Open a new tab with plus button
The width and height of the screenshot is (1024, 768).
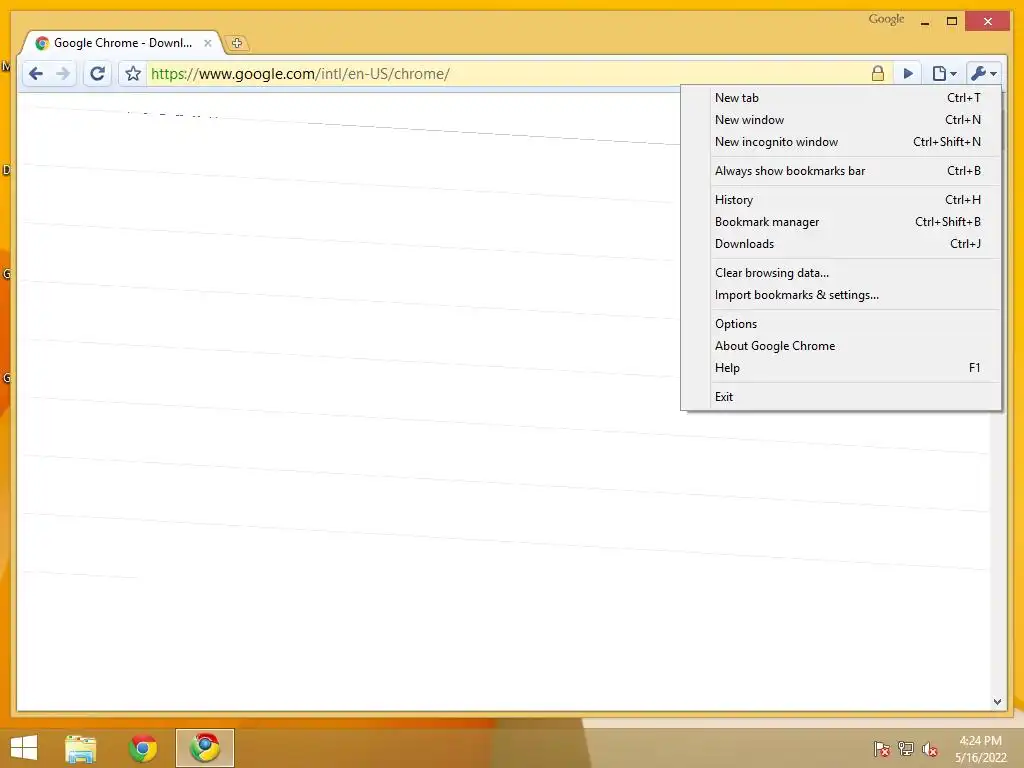point(237,43)
